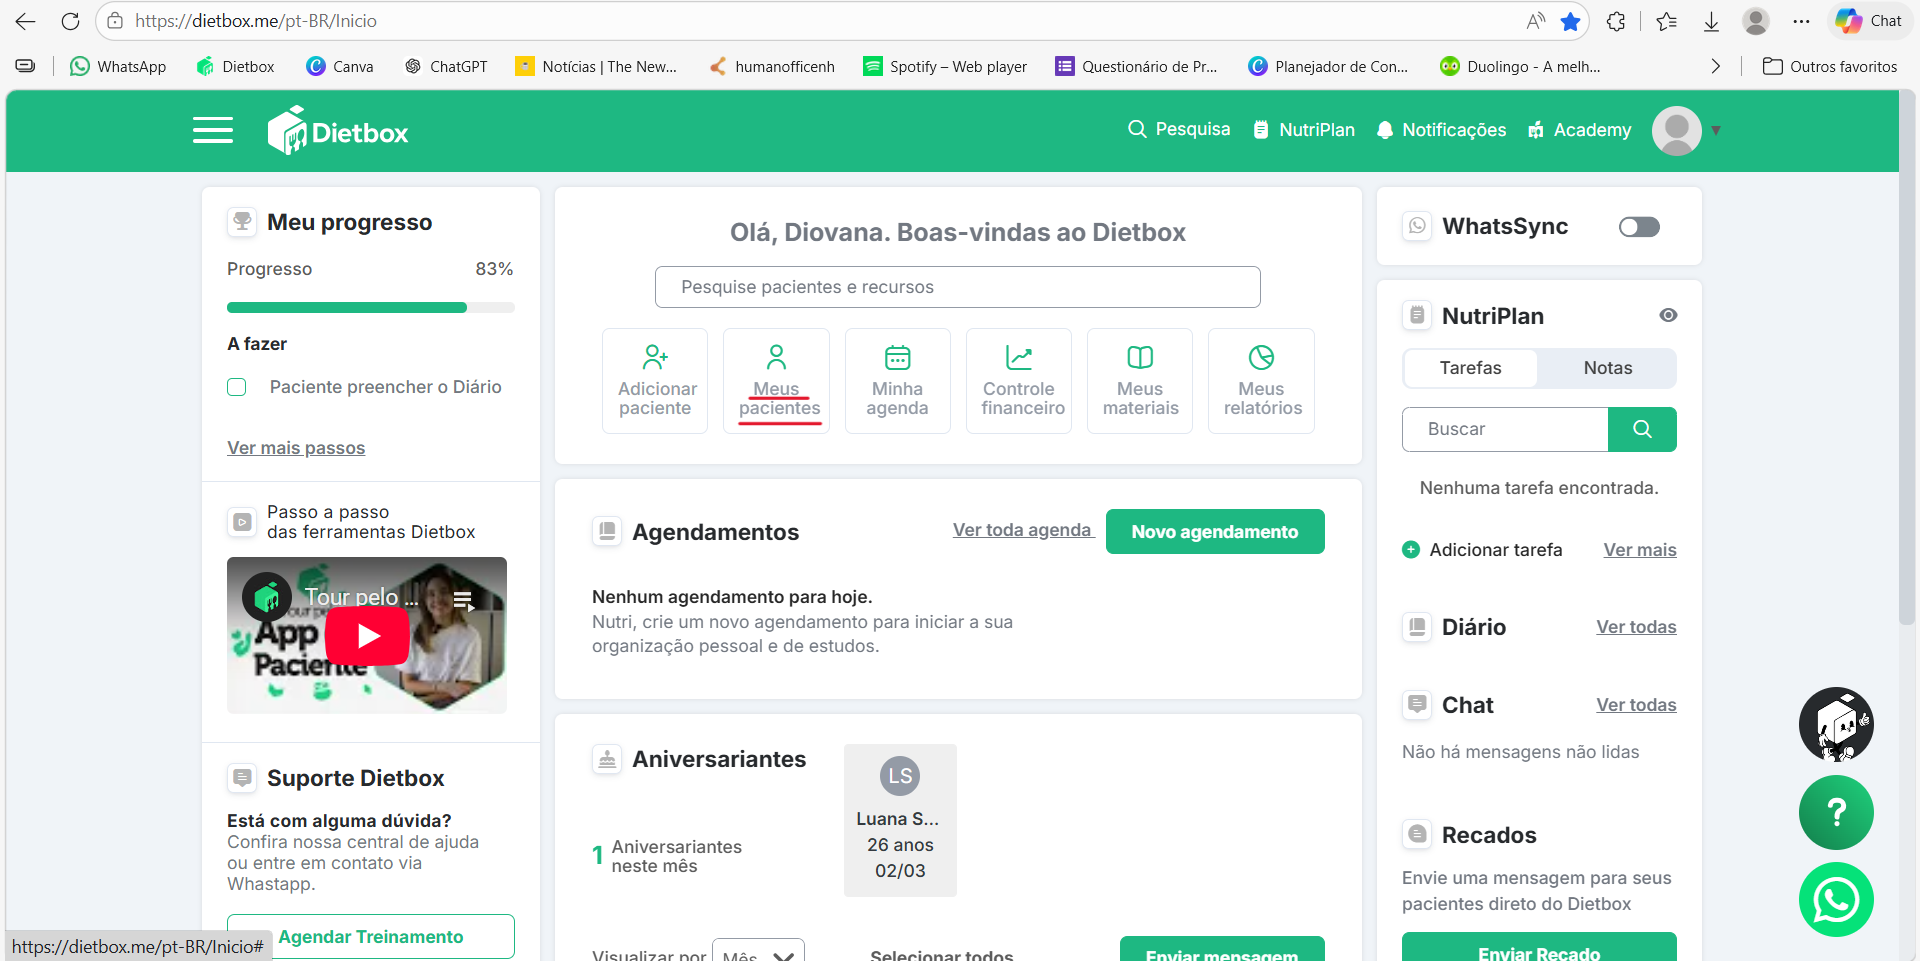Open the user profile avatar

pos(1677,130)
